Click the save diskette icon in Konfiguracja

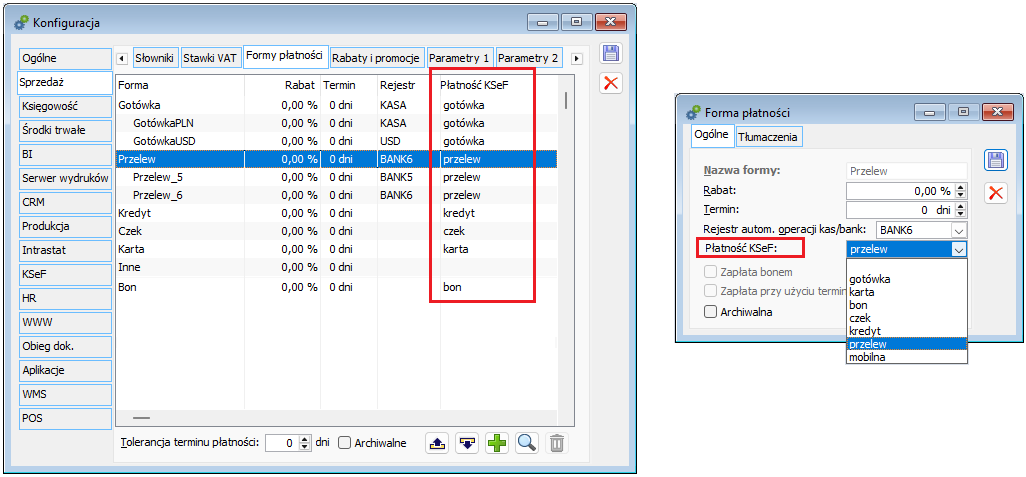[x=610, y=54]
